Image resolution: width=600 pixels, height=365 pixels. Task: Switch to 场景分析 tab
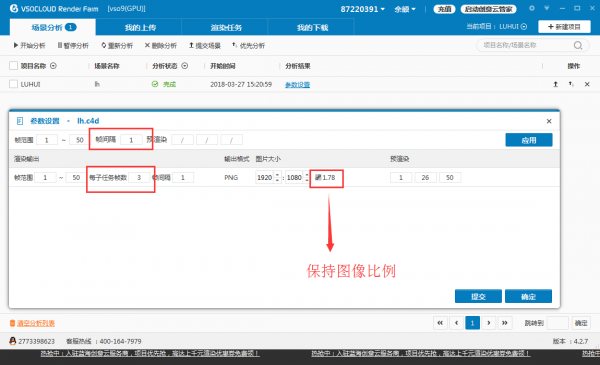(x=52, y=27)
